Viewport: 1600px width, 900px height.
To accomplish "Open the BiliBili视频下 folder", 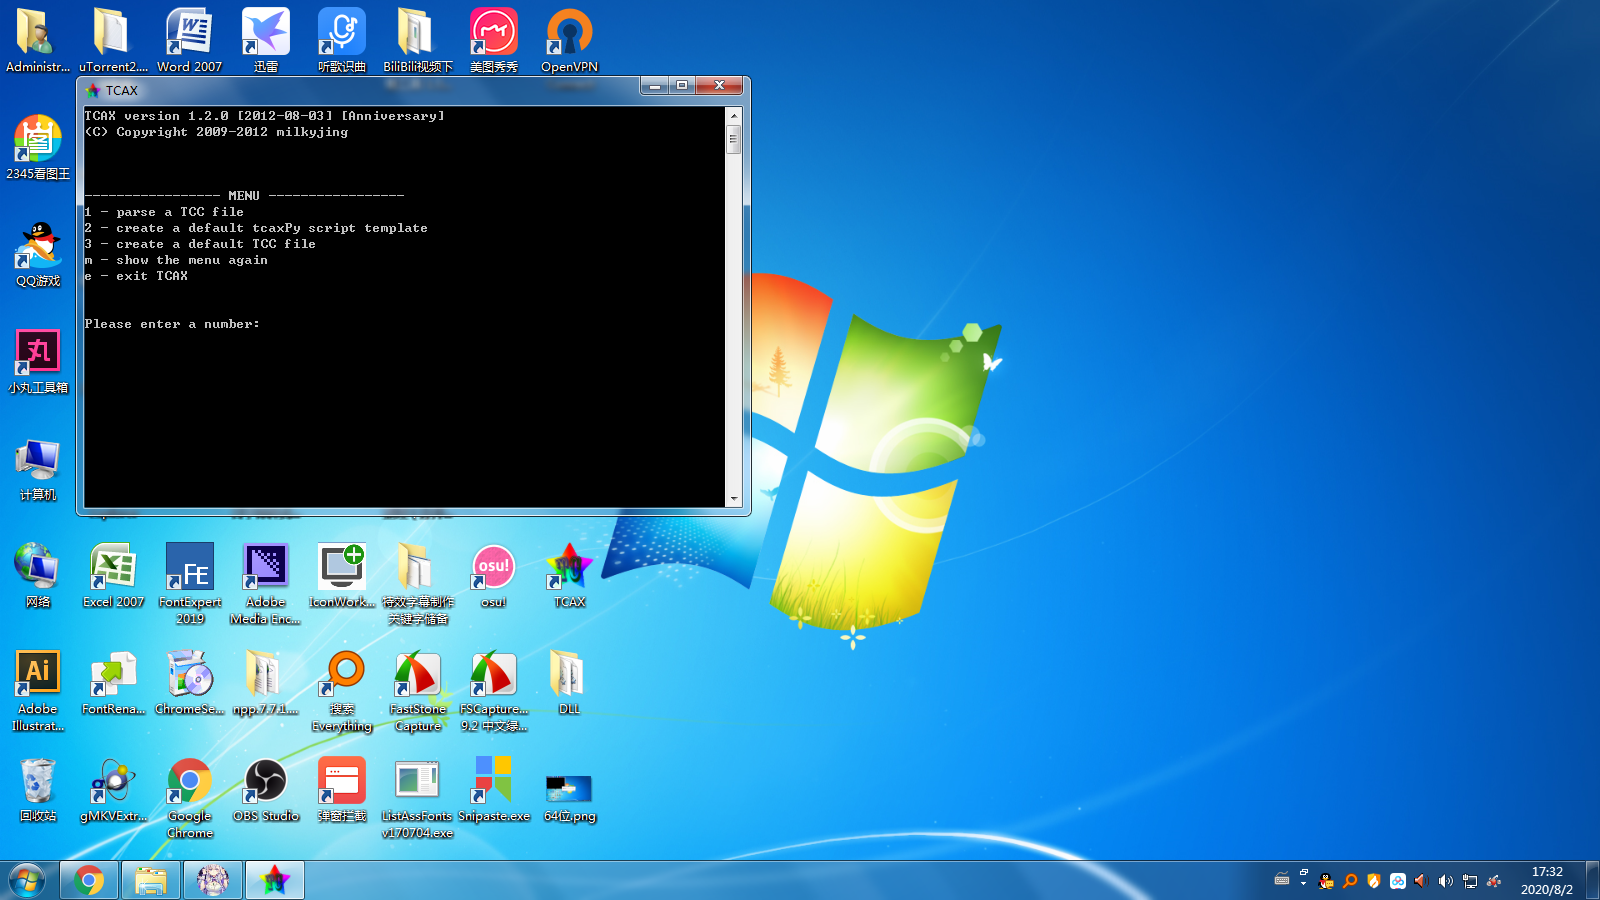I will (417, 40).
